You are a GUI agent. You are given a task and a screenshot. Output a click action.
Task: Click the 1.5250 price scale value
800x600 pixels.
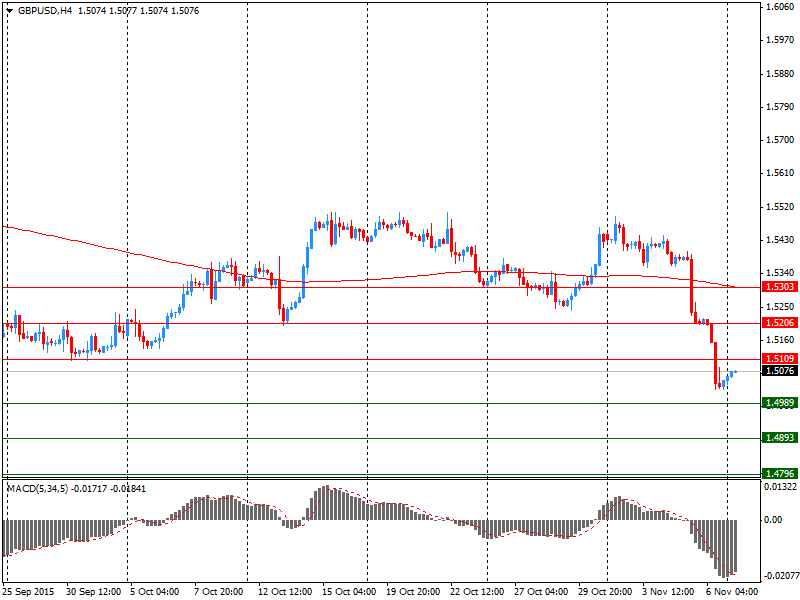pyautogui.click(x=781, y=307)
